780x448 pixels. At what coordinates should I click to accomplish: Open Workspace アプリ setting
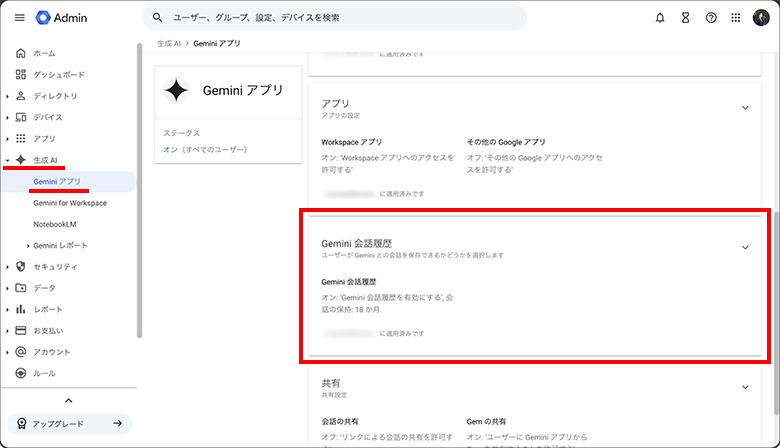(x=352, y=142)
